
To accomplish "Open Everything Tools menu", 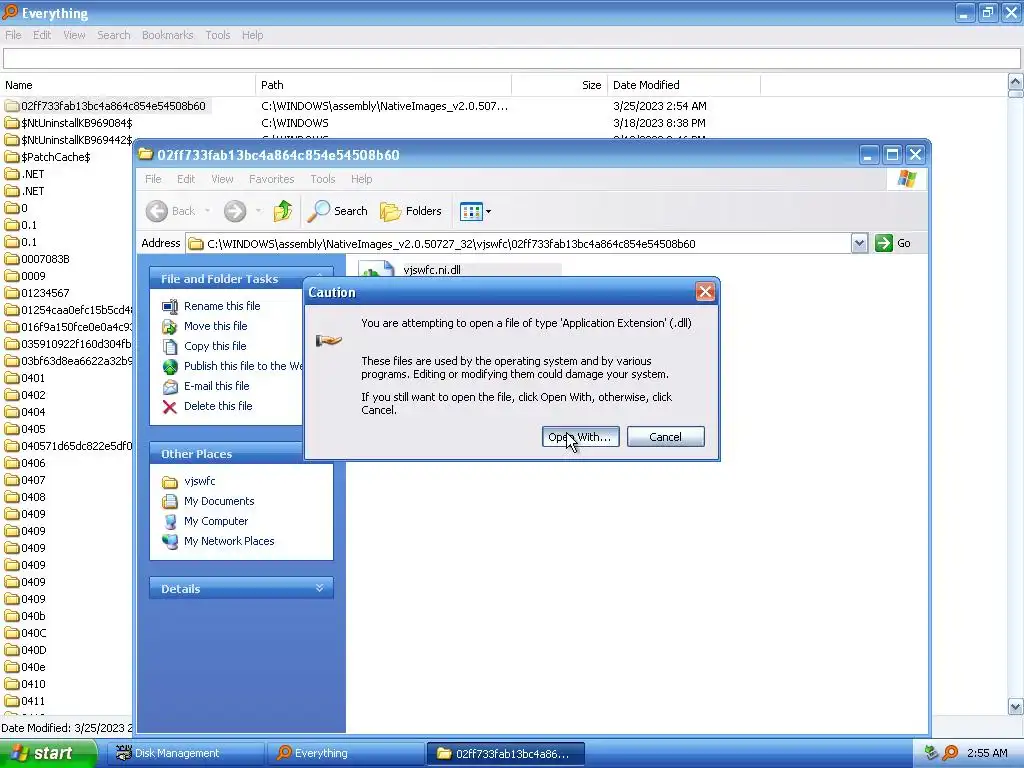I will (217, 35).
